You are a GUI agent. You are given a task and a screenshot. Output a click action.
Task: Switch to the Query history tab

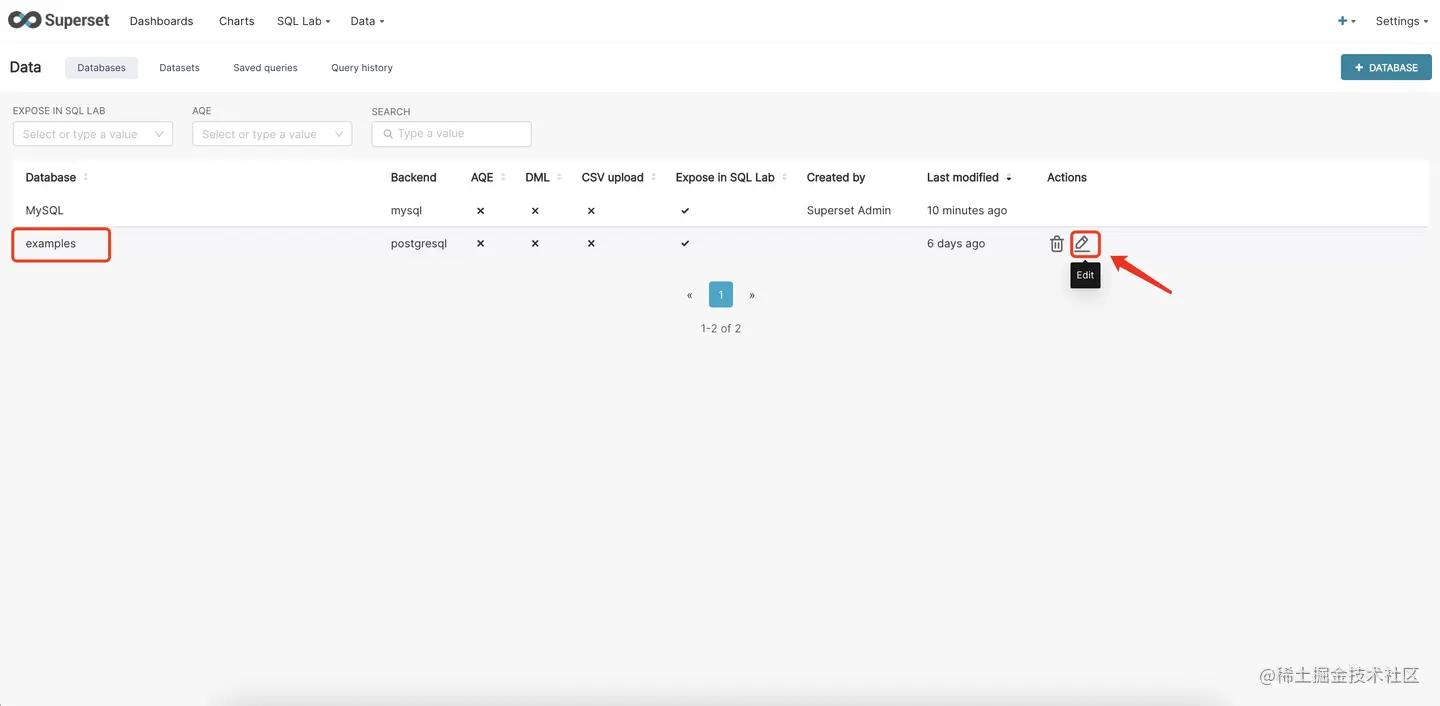coord(362,68)
